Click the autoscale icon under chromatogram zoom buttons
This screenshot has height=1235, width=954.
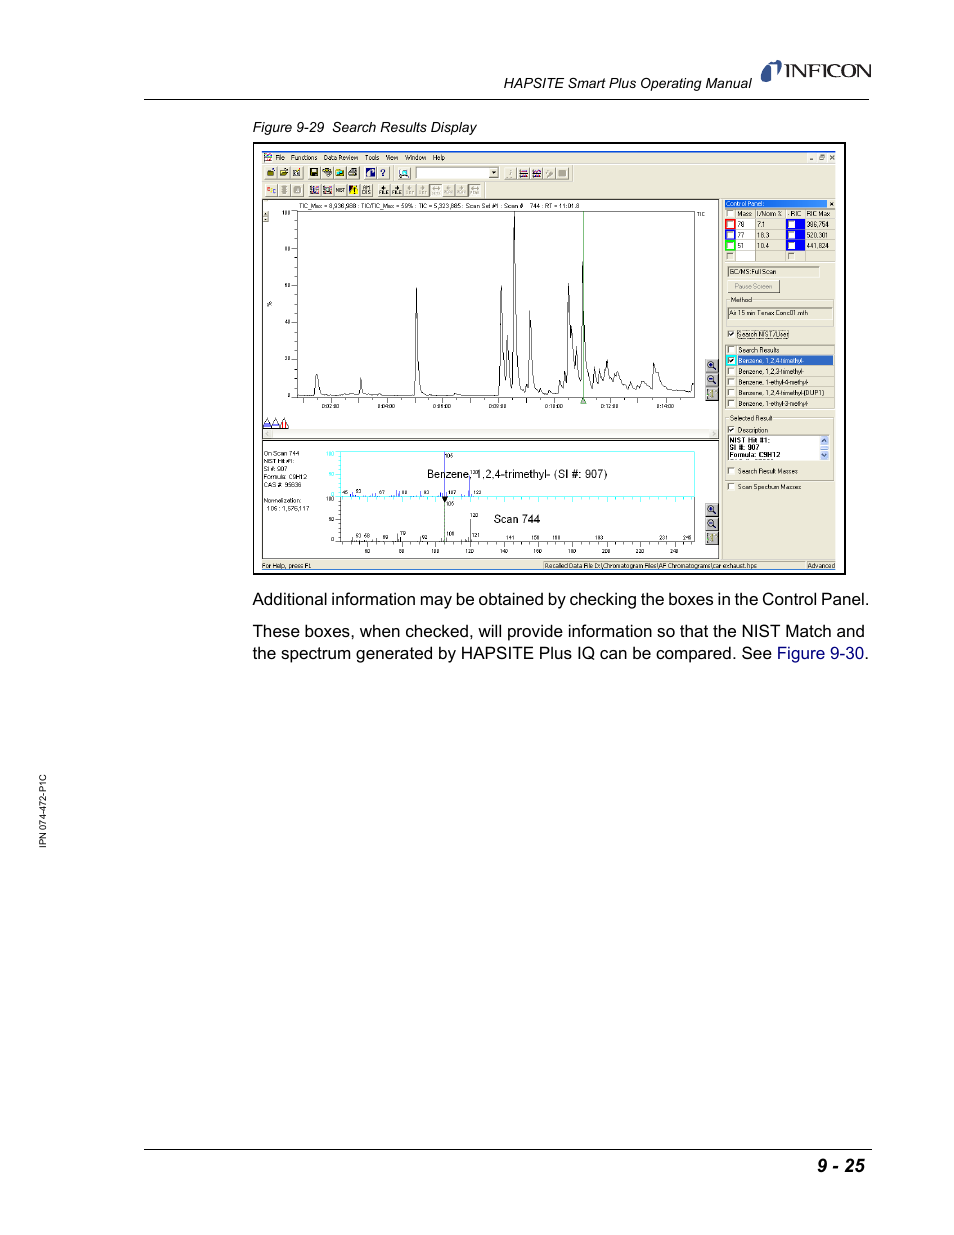point(711,394)
